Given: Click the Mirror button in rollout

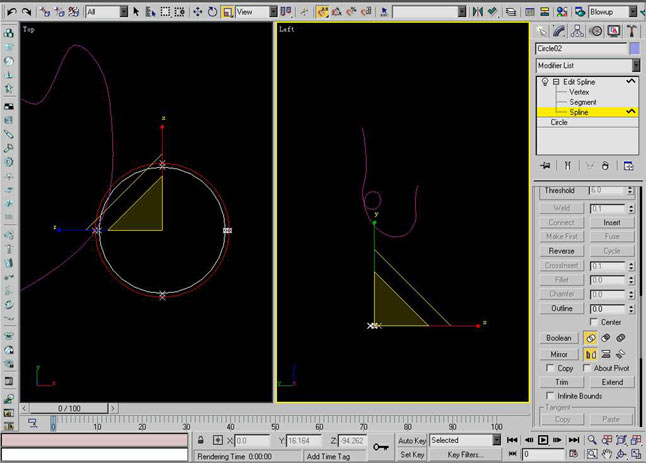Looking at the screenshot, I should click(558, 354).
